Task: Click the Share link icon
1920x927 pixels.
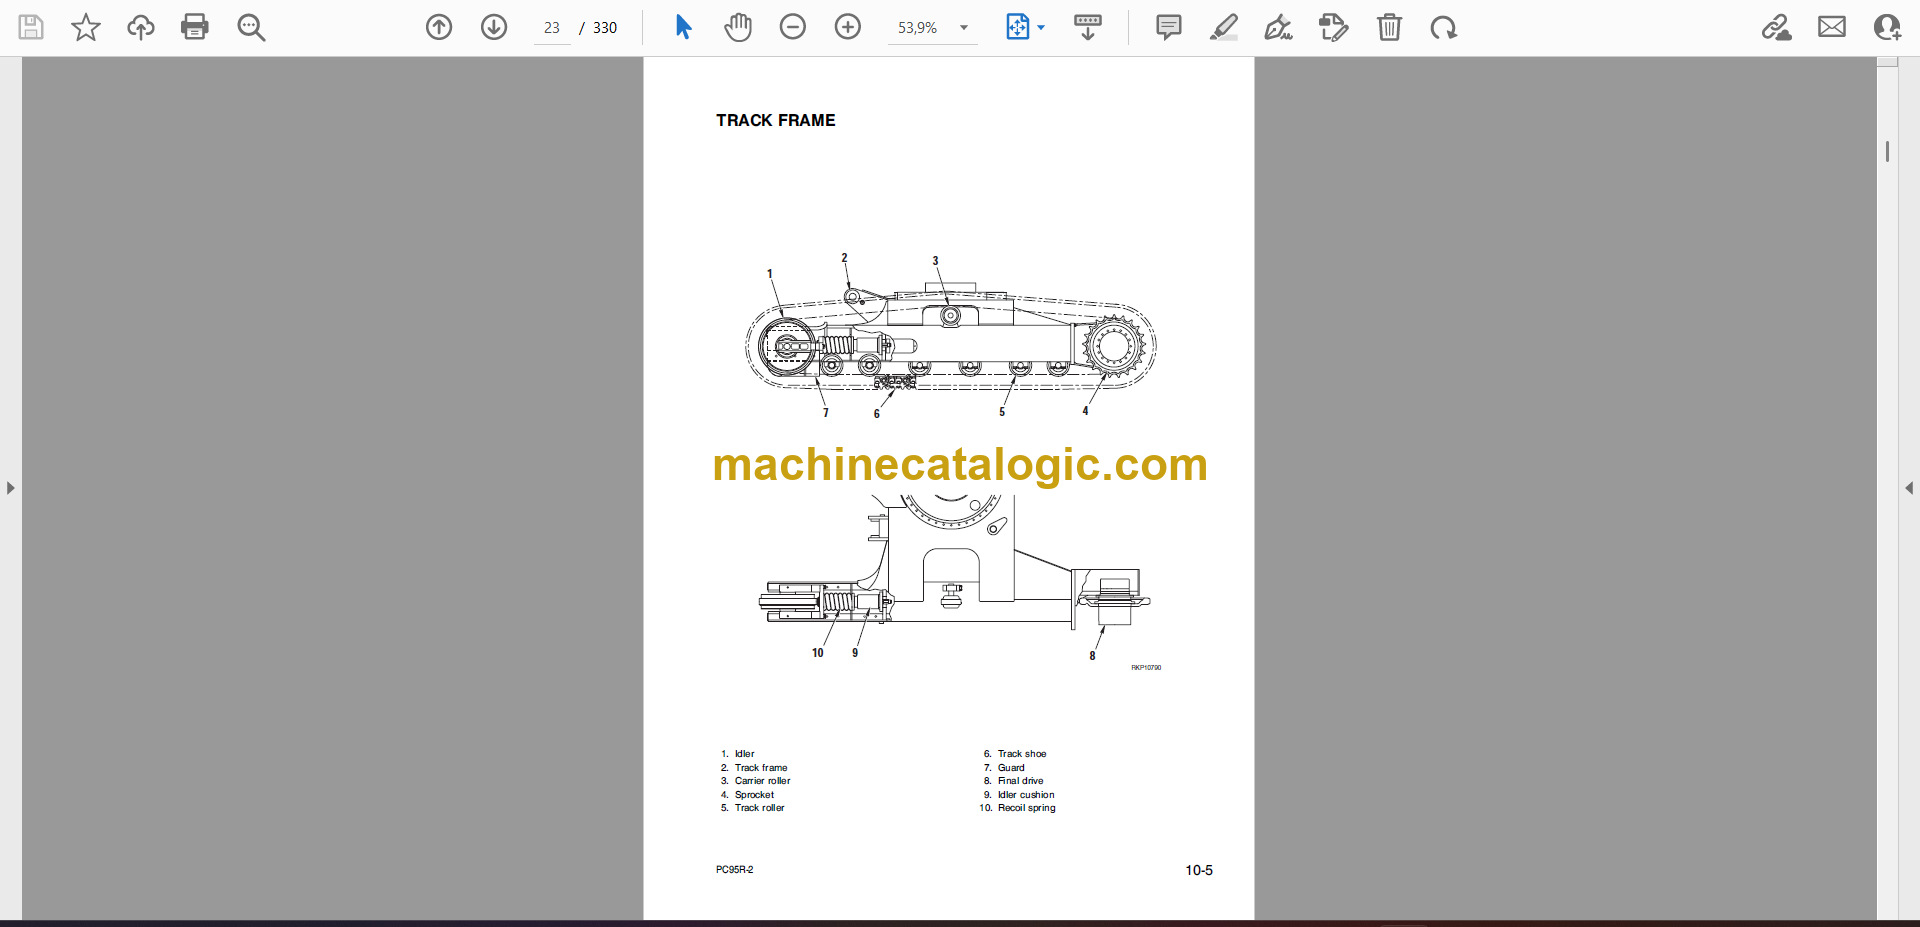Action: click(x=1777, y=27)
